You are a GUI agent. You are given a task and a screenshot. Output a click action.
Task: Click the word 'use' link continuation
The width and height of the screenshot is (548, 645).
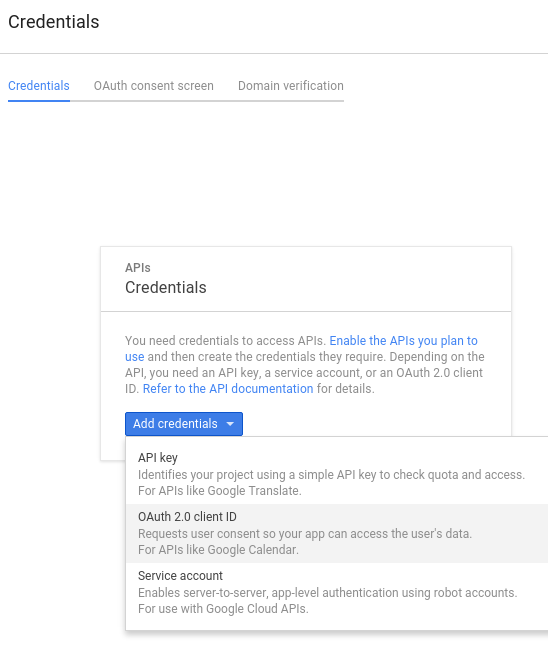pyautogui.click(x=135, y=357)
